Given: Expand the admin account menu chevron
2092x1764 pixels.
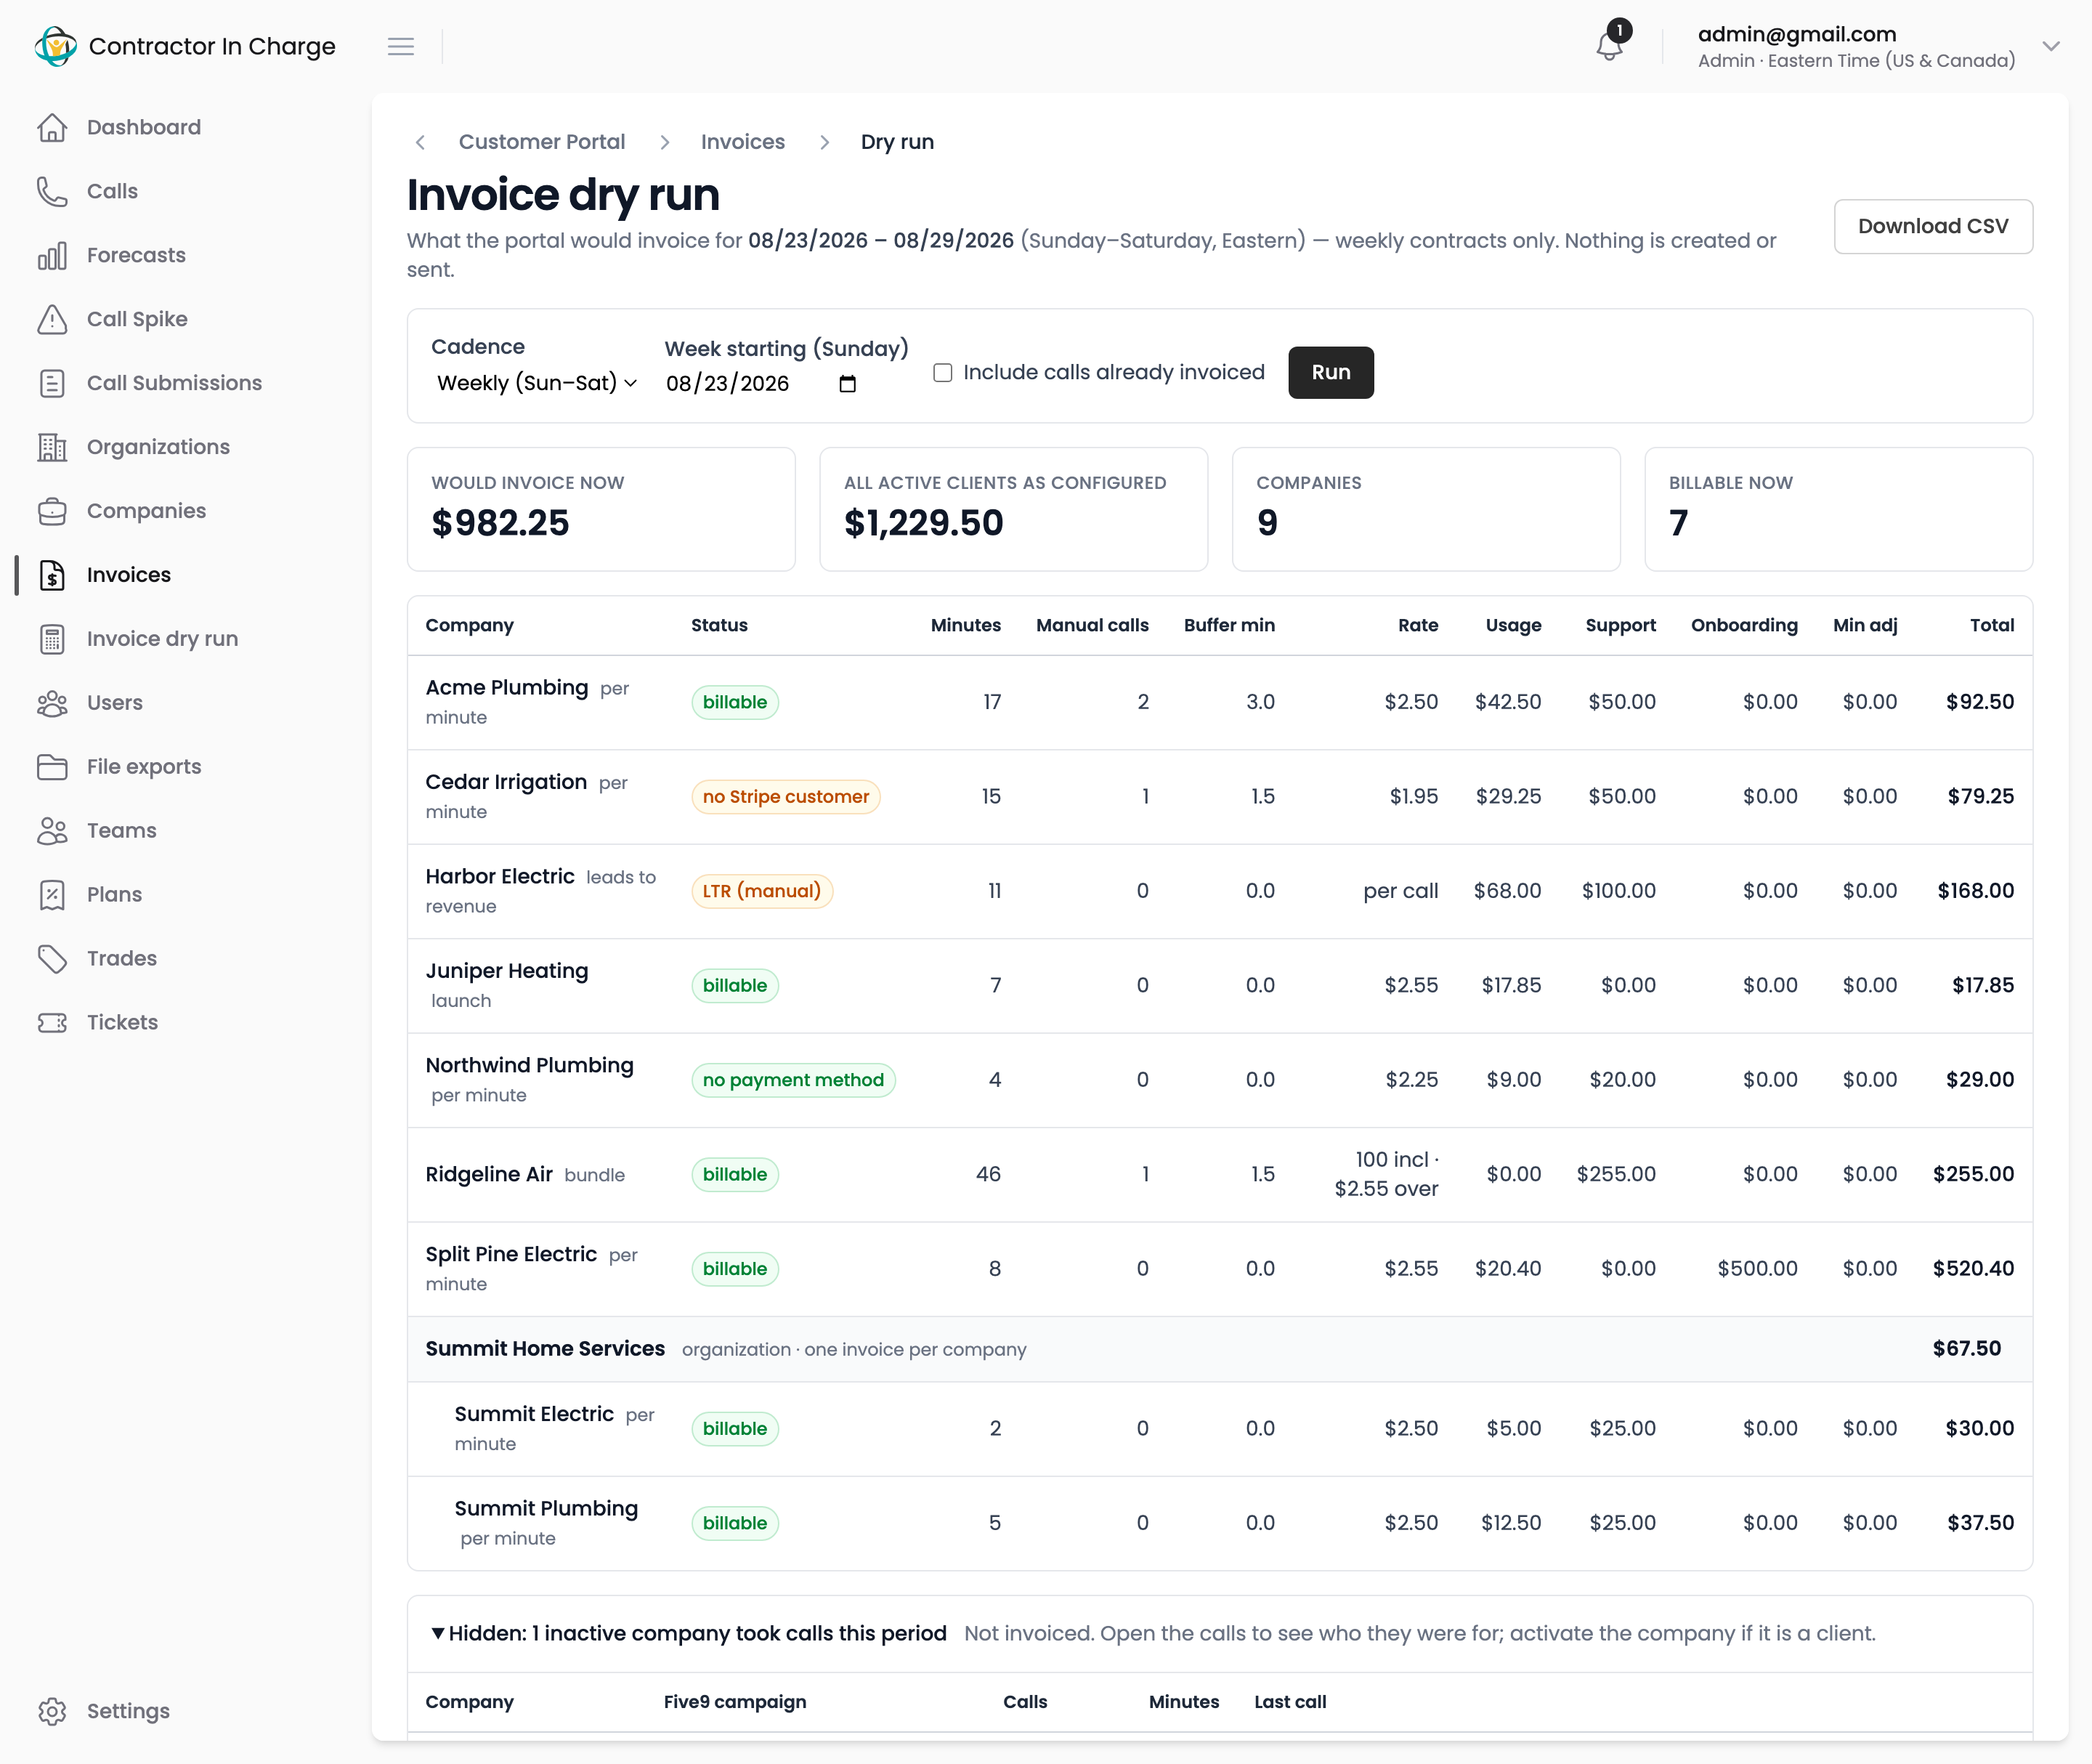Looking at the screenshot, I should [2051, 46].
